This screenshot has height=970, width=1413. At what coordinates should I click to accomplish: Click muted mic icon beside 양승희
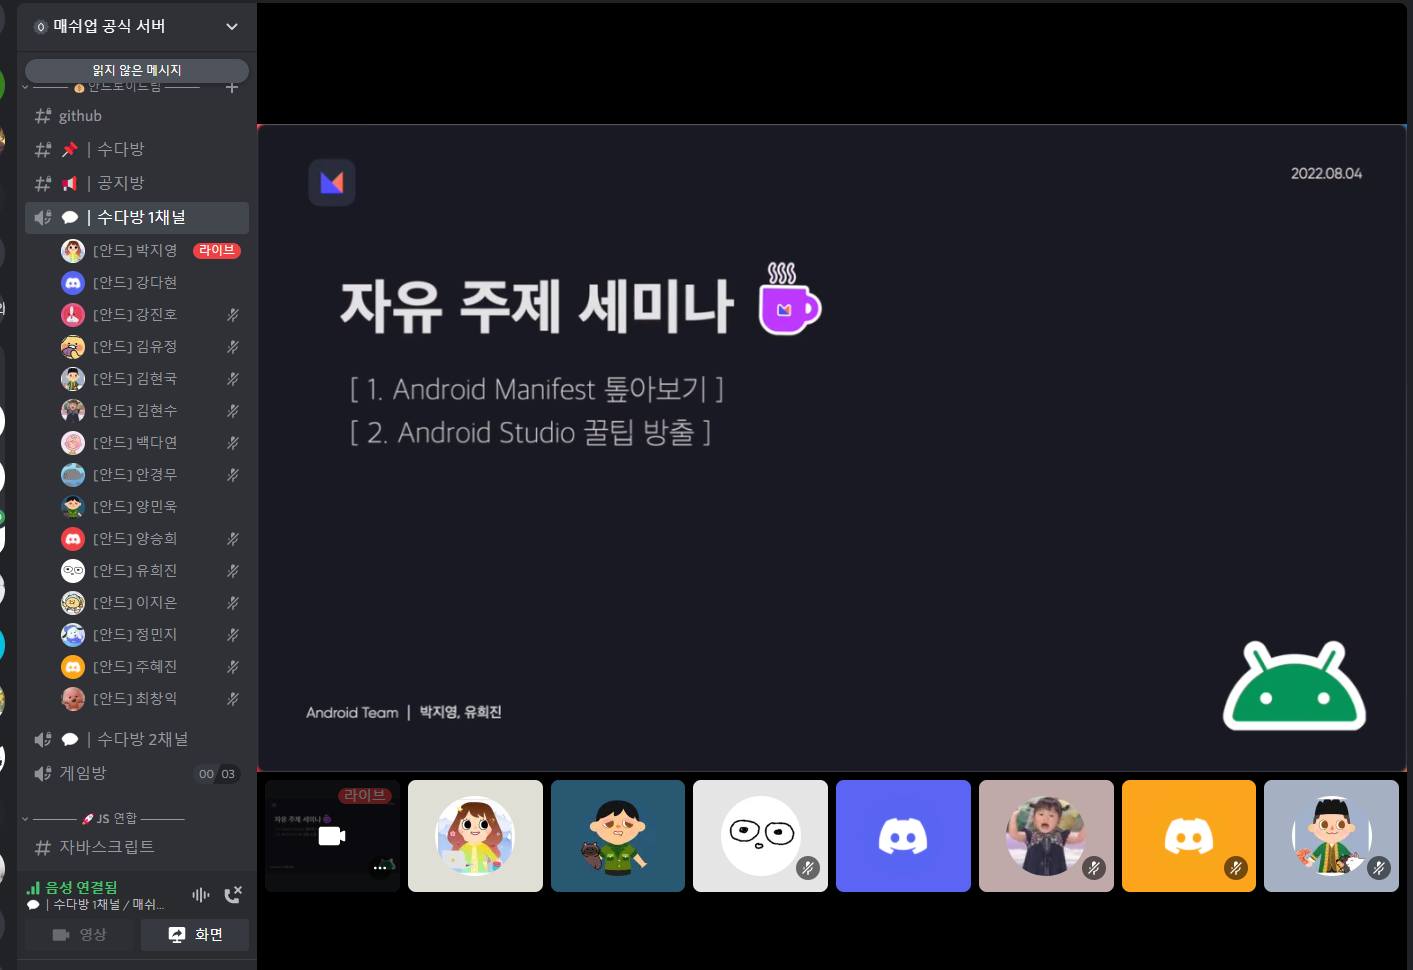[233, 539]
